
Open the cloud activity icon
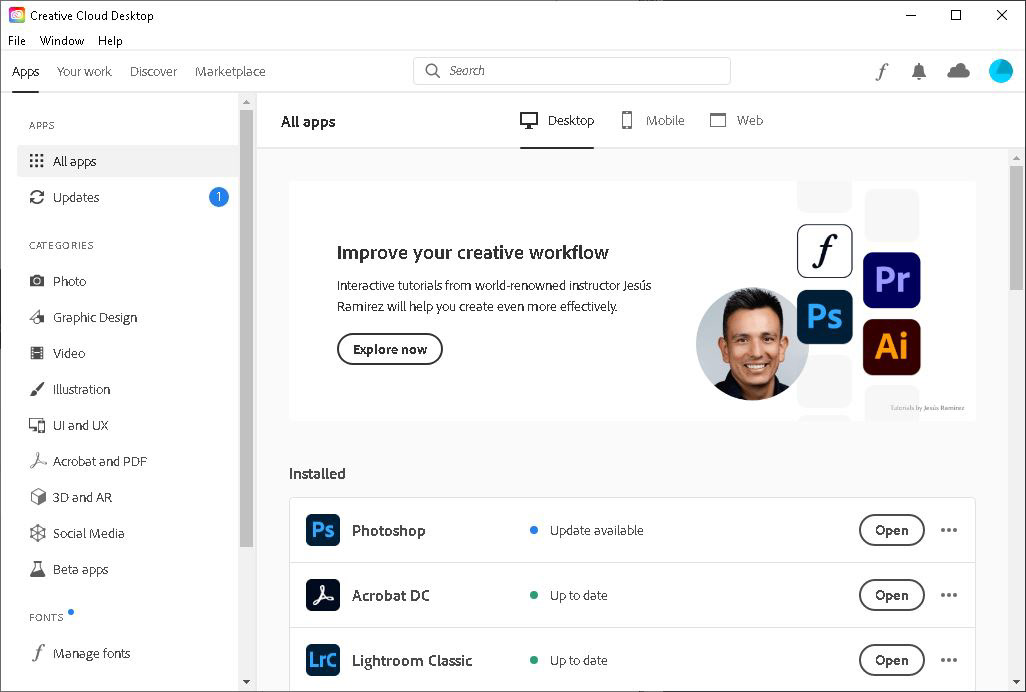pos(958,71)
